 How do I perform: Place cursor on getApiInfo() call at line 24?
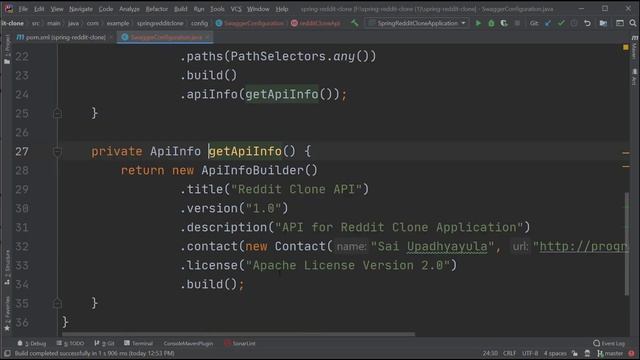pos(282,95)
